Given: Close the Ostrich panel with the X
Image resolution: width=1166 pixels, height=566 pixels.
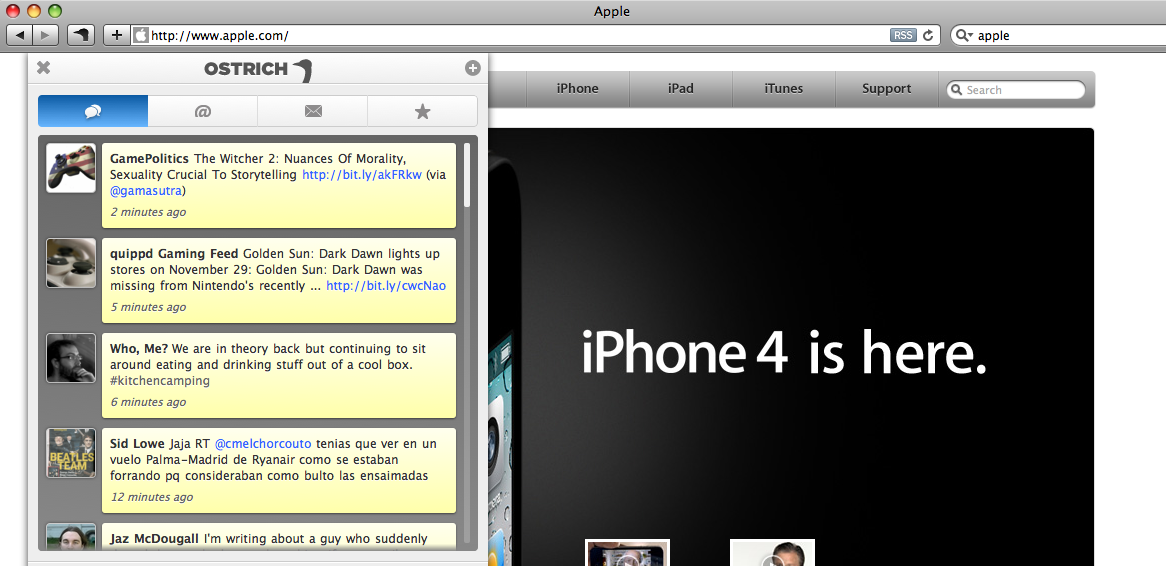Looking at the screenshot, I should pyautogui.click(x=44, y=68).
